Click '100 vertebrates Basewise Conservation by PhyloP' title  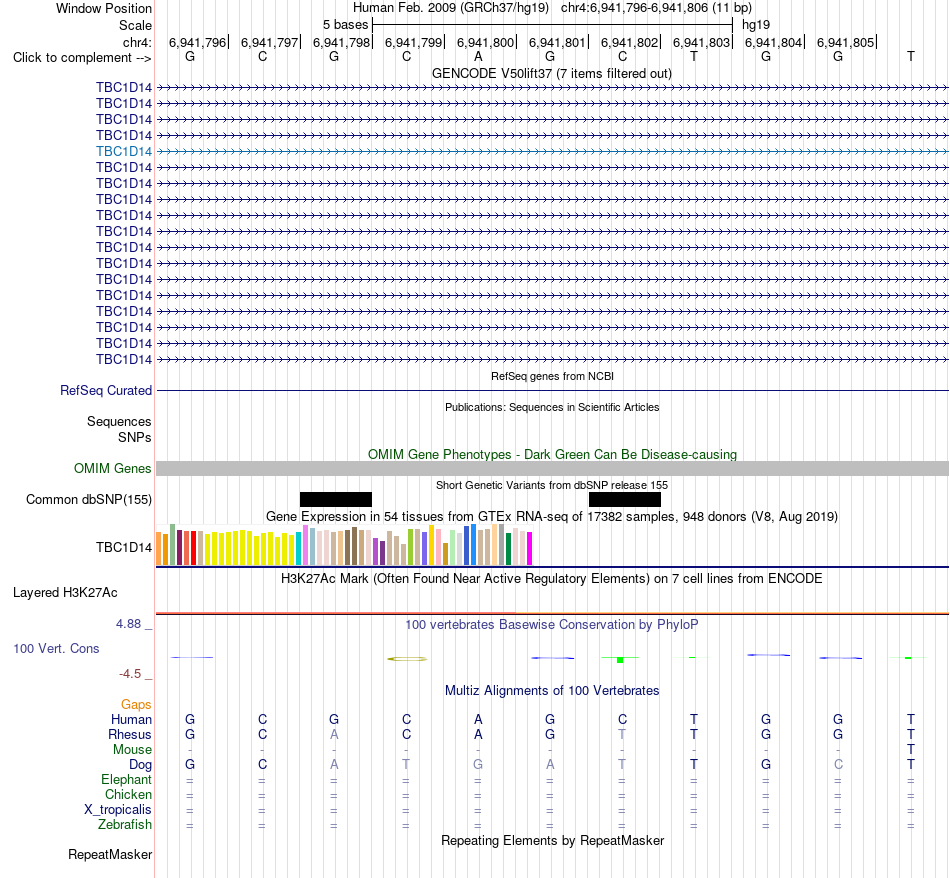(552, 625)
